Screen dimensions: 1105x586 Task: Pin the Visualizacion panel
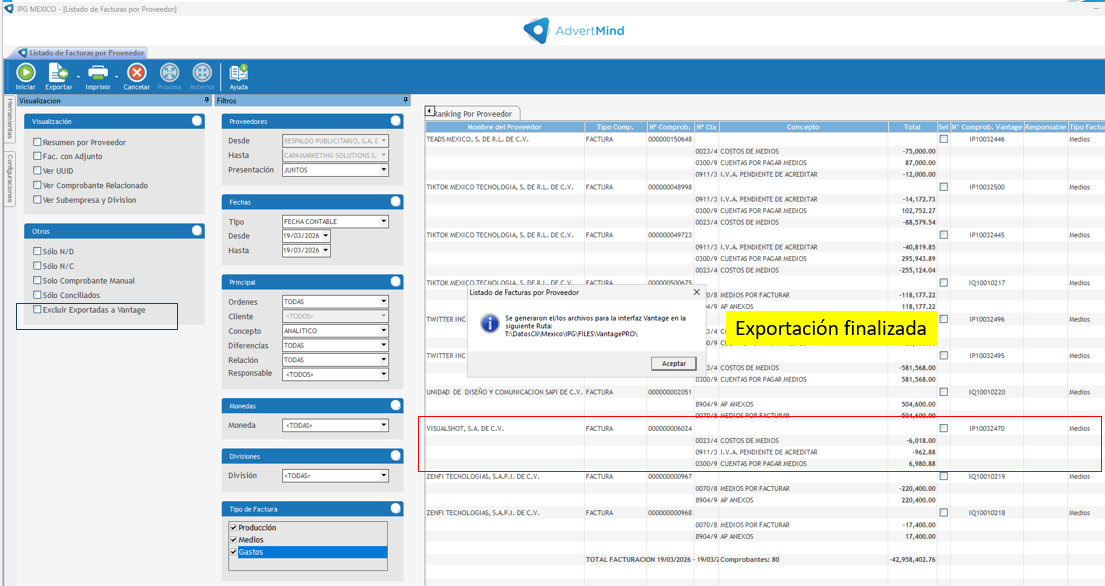pyautogui.click(x=206, y=100)
